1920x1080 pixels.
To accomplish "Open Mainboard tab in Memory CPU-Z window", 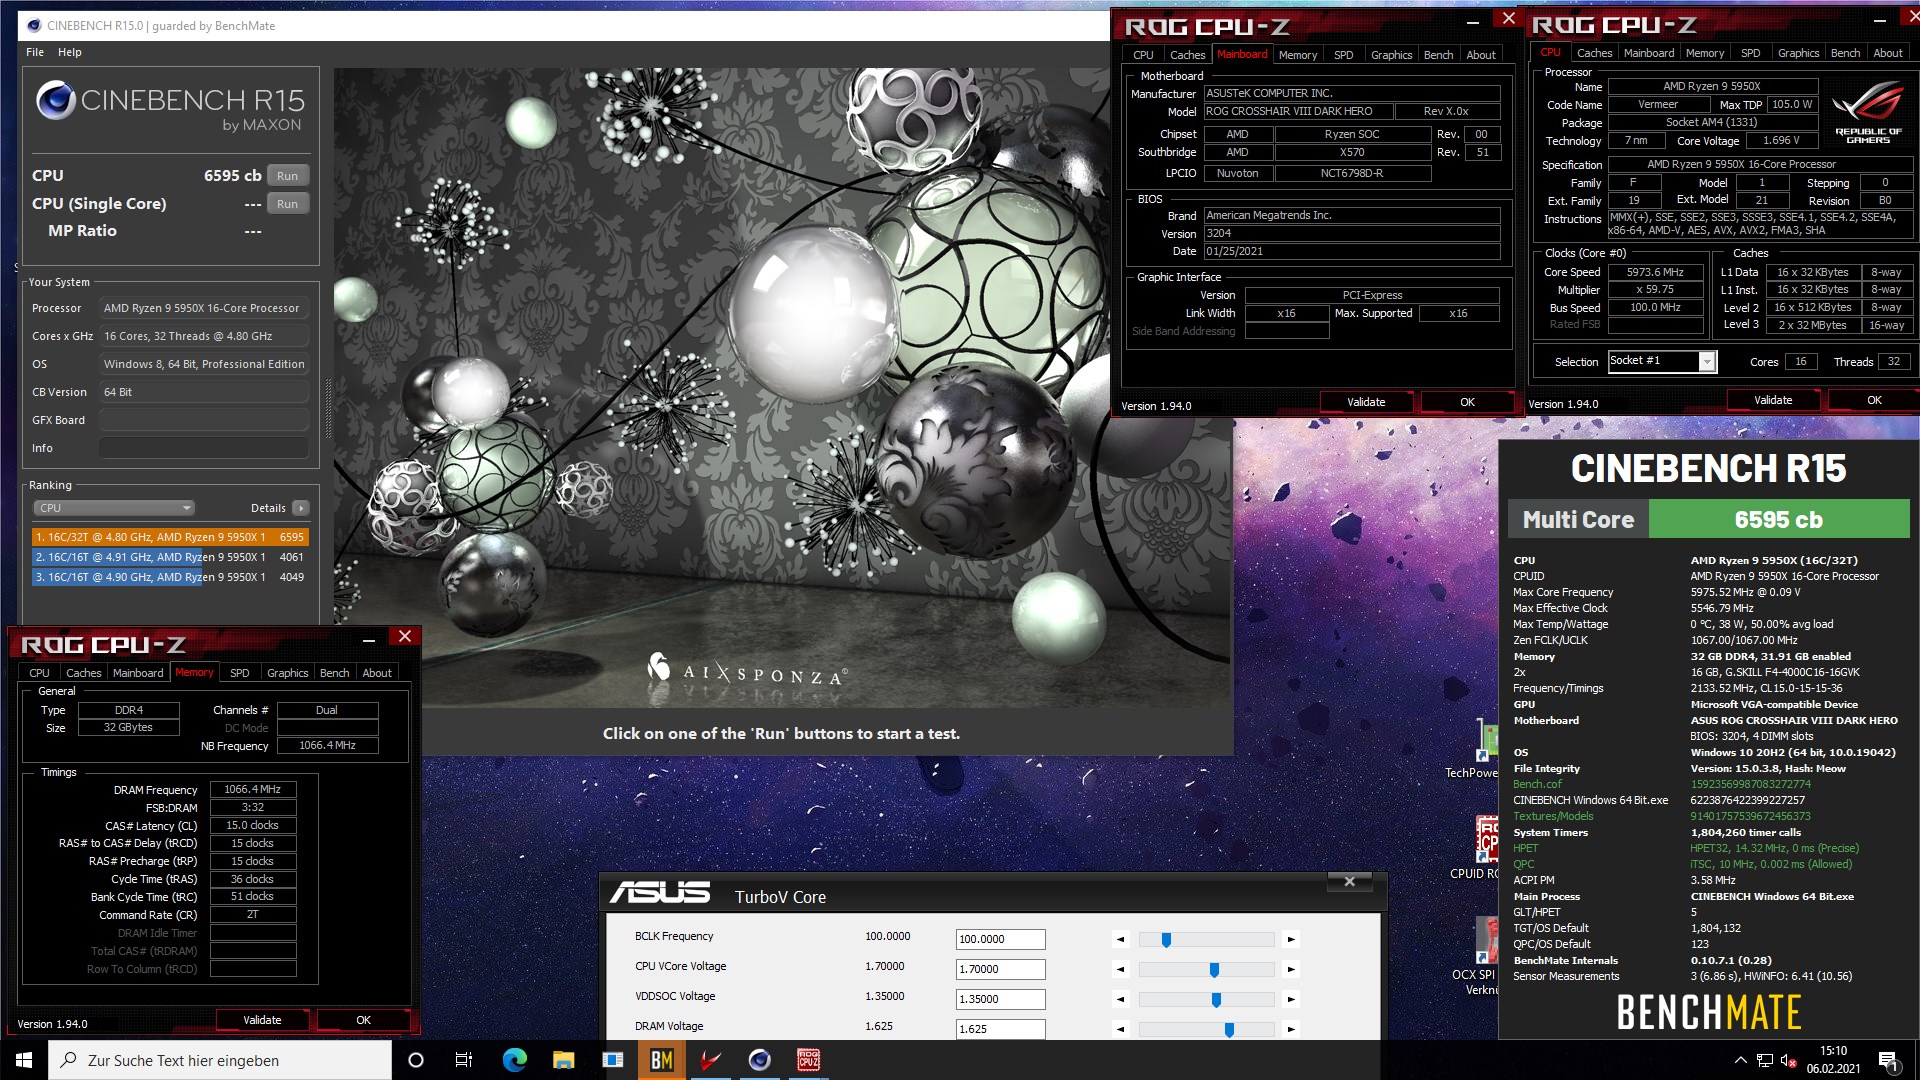I will (x=138, y=673).
